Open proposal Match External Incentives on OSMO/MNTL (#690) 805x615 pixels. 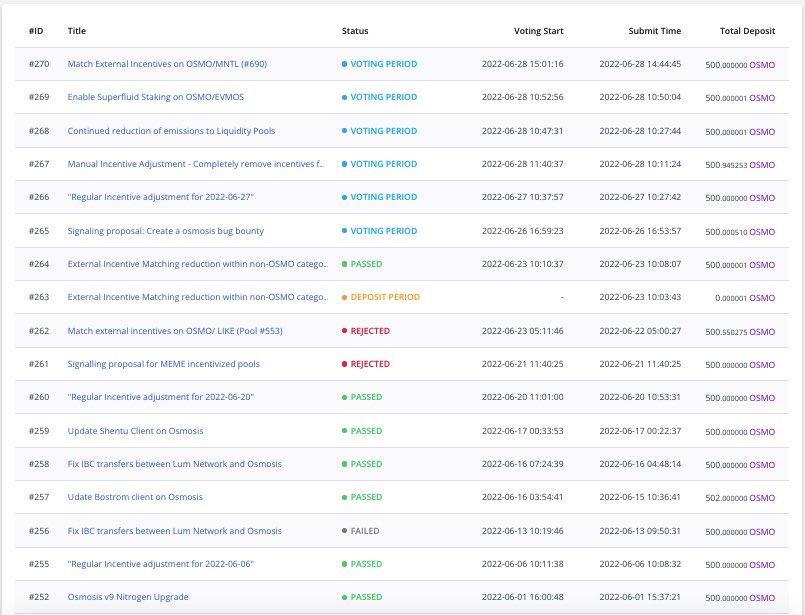point(167,64)
